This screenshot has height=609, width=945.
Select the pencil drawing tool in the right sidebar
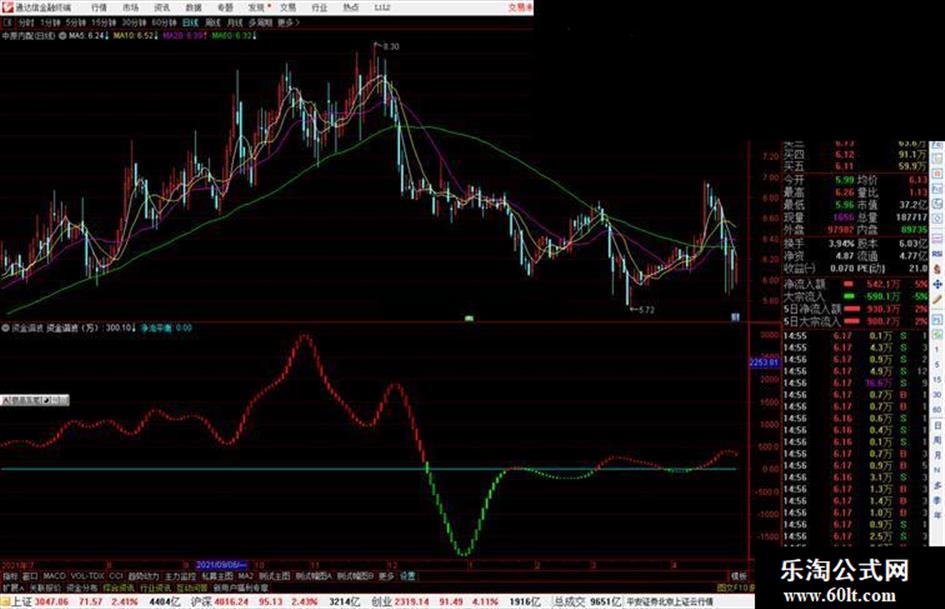[937, 300]
